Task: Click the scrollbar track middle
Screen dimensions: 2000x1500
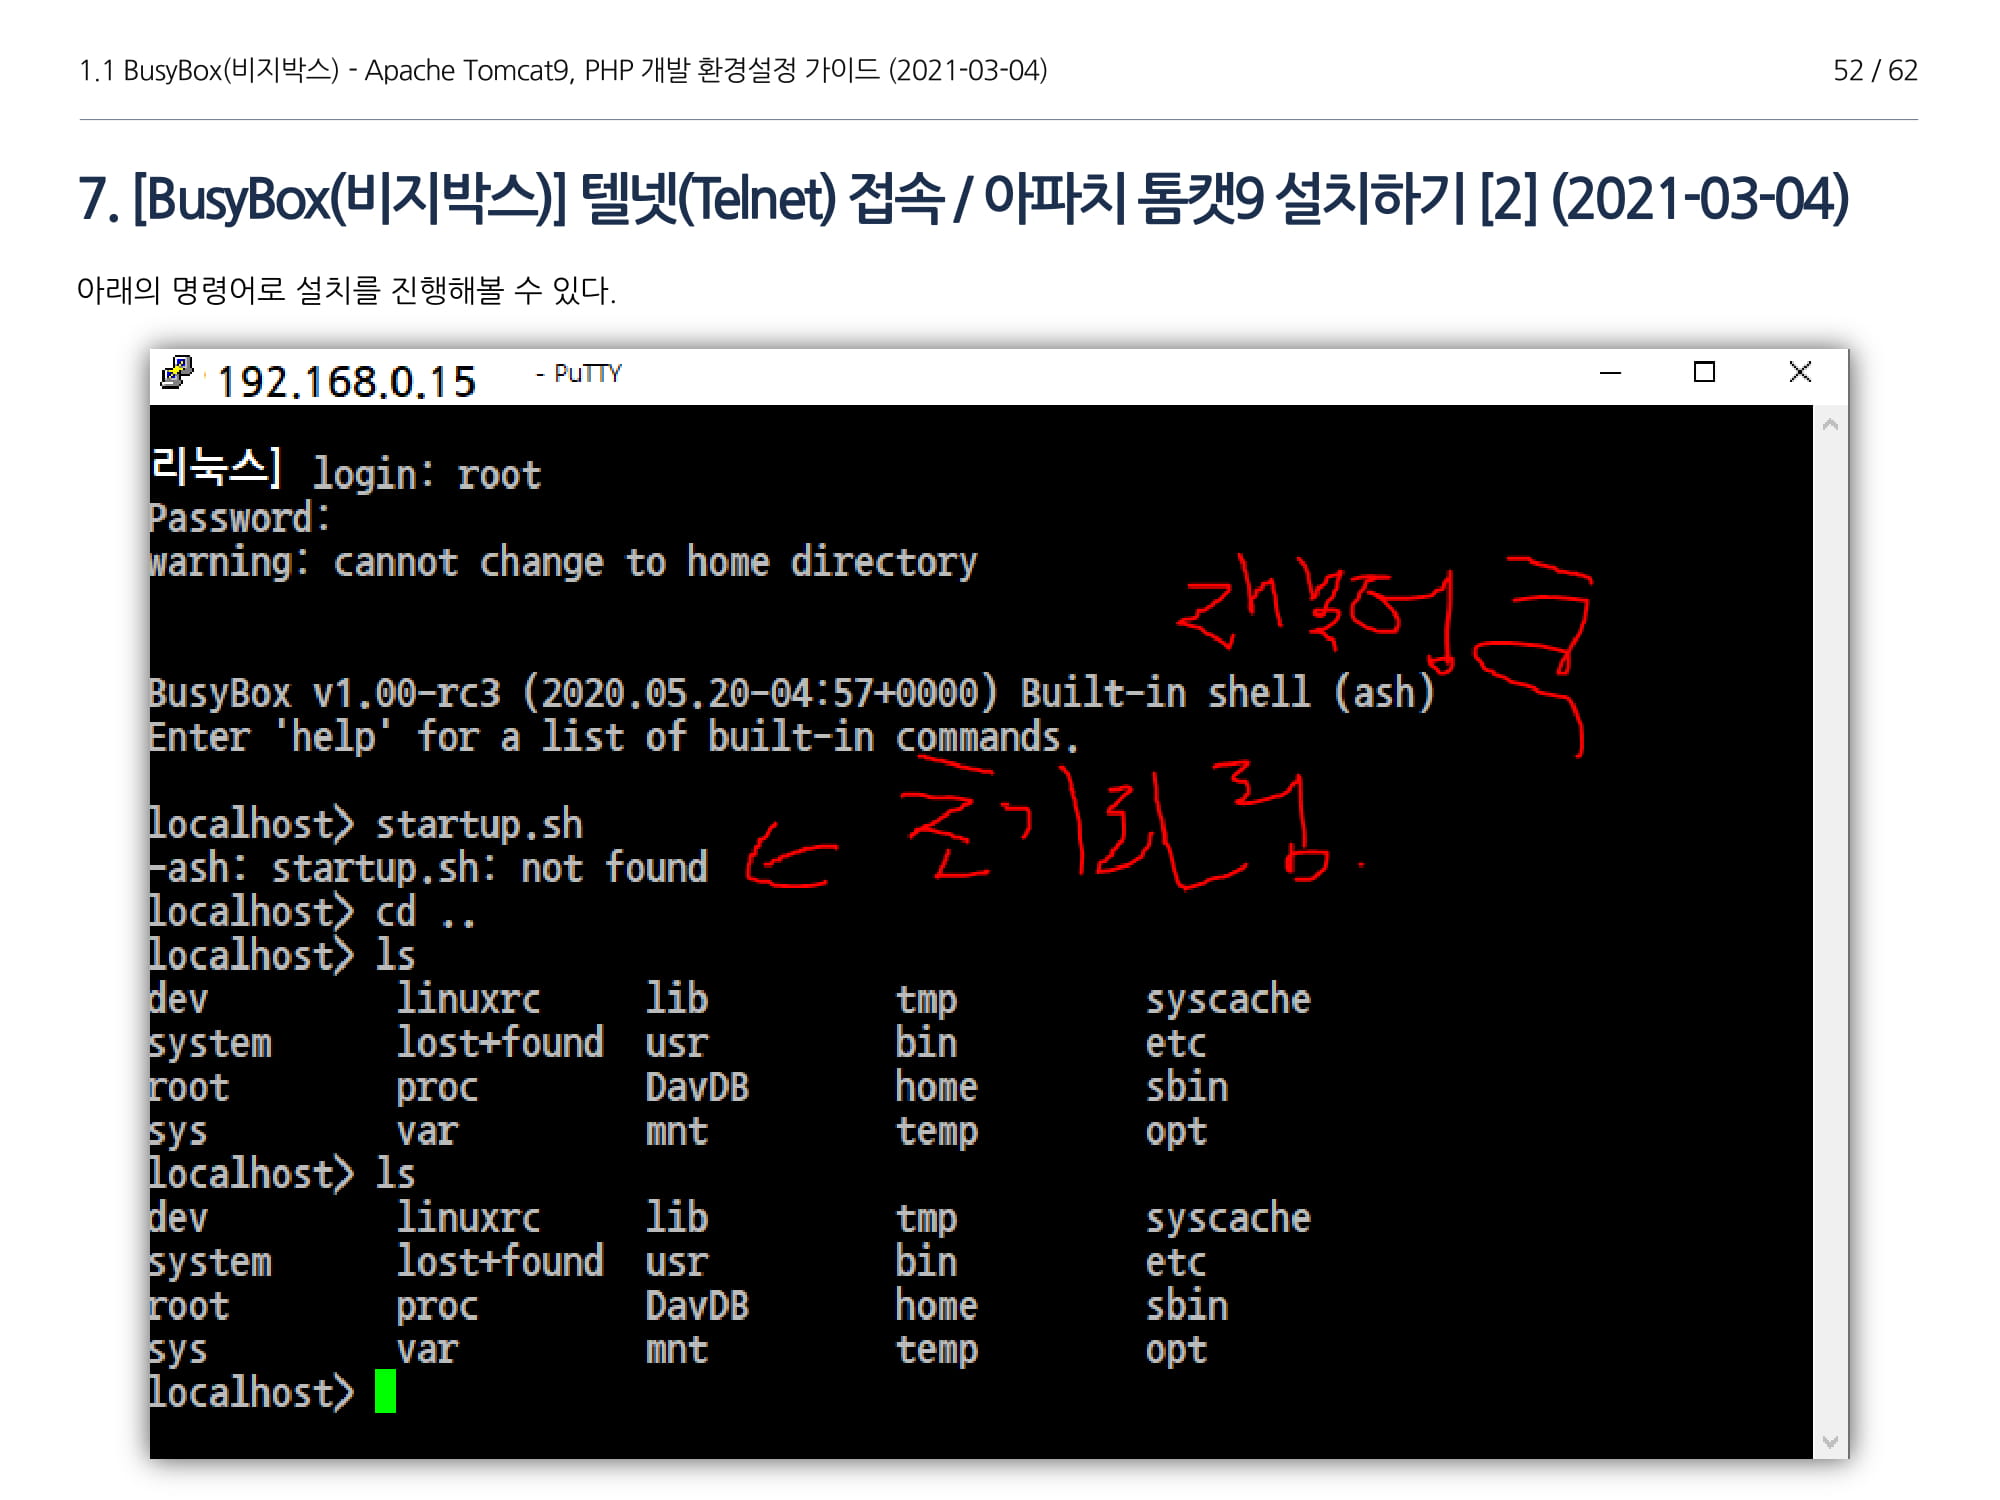Action: click(x=1830, y=930)
